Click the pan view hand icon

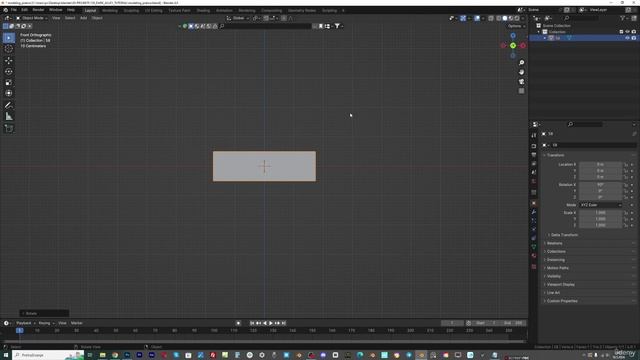521,72
